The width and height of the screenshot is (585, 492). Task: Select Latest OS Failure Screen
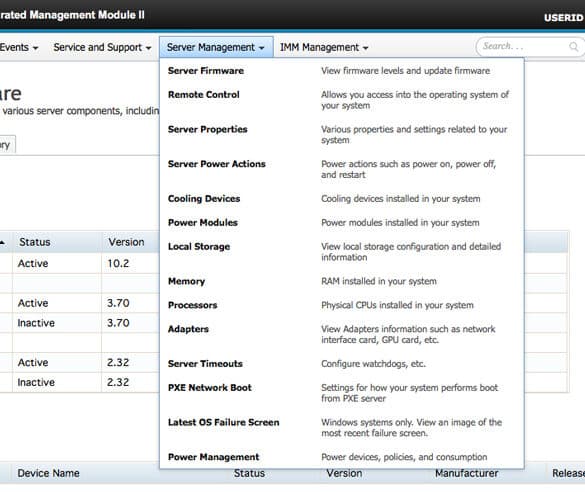[223, 422]
